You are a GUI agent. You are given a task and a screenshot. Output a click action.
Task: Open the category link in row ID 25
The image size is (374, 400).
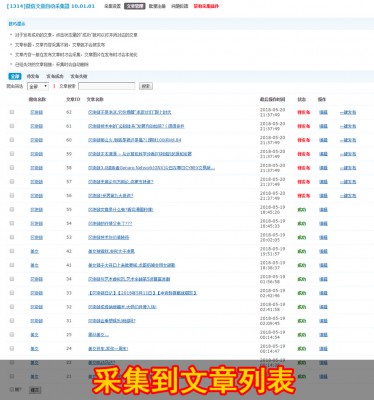35,335
